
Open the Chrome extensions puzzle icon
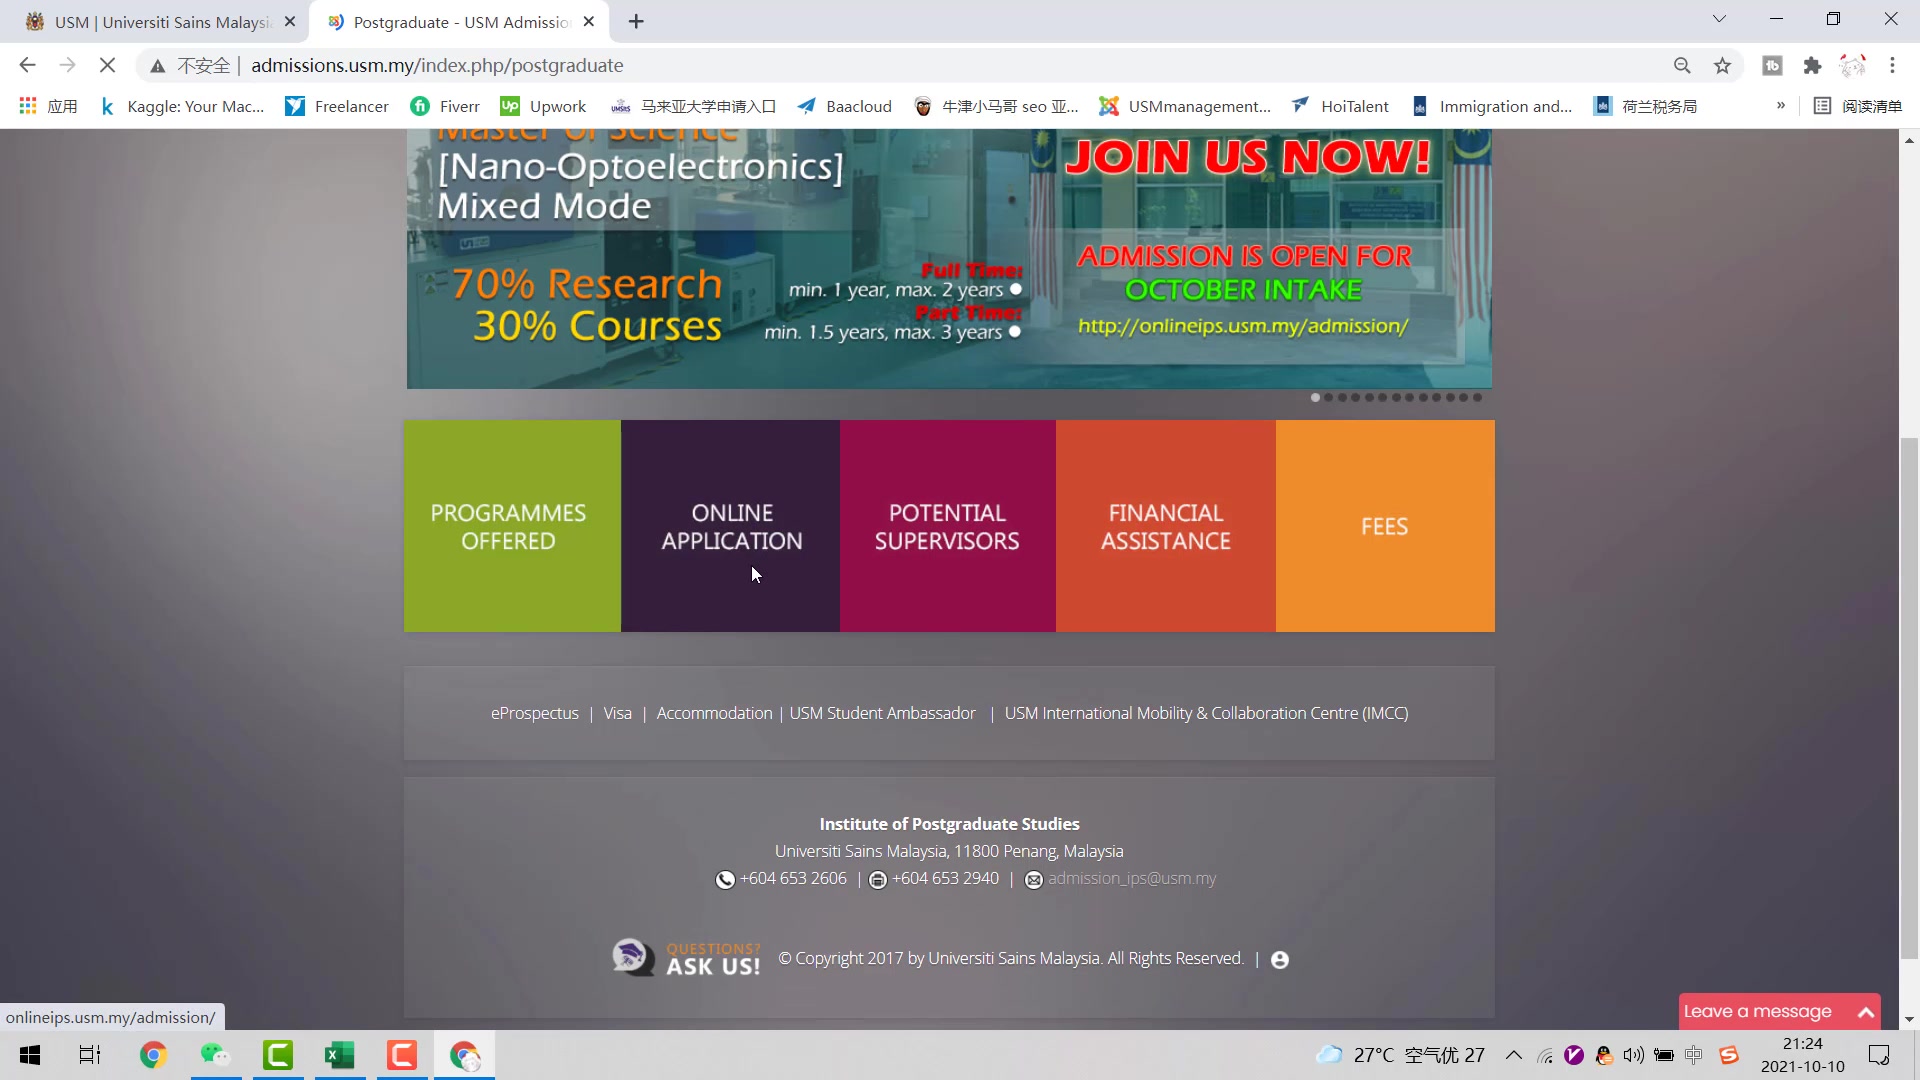pyautogui.click(x=1812, y=66)
